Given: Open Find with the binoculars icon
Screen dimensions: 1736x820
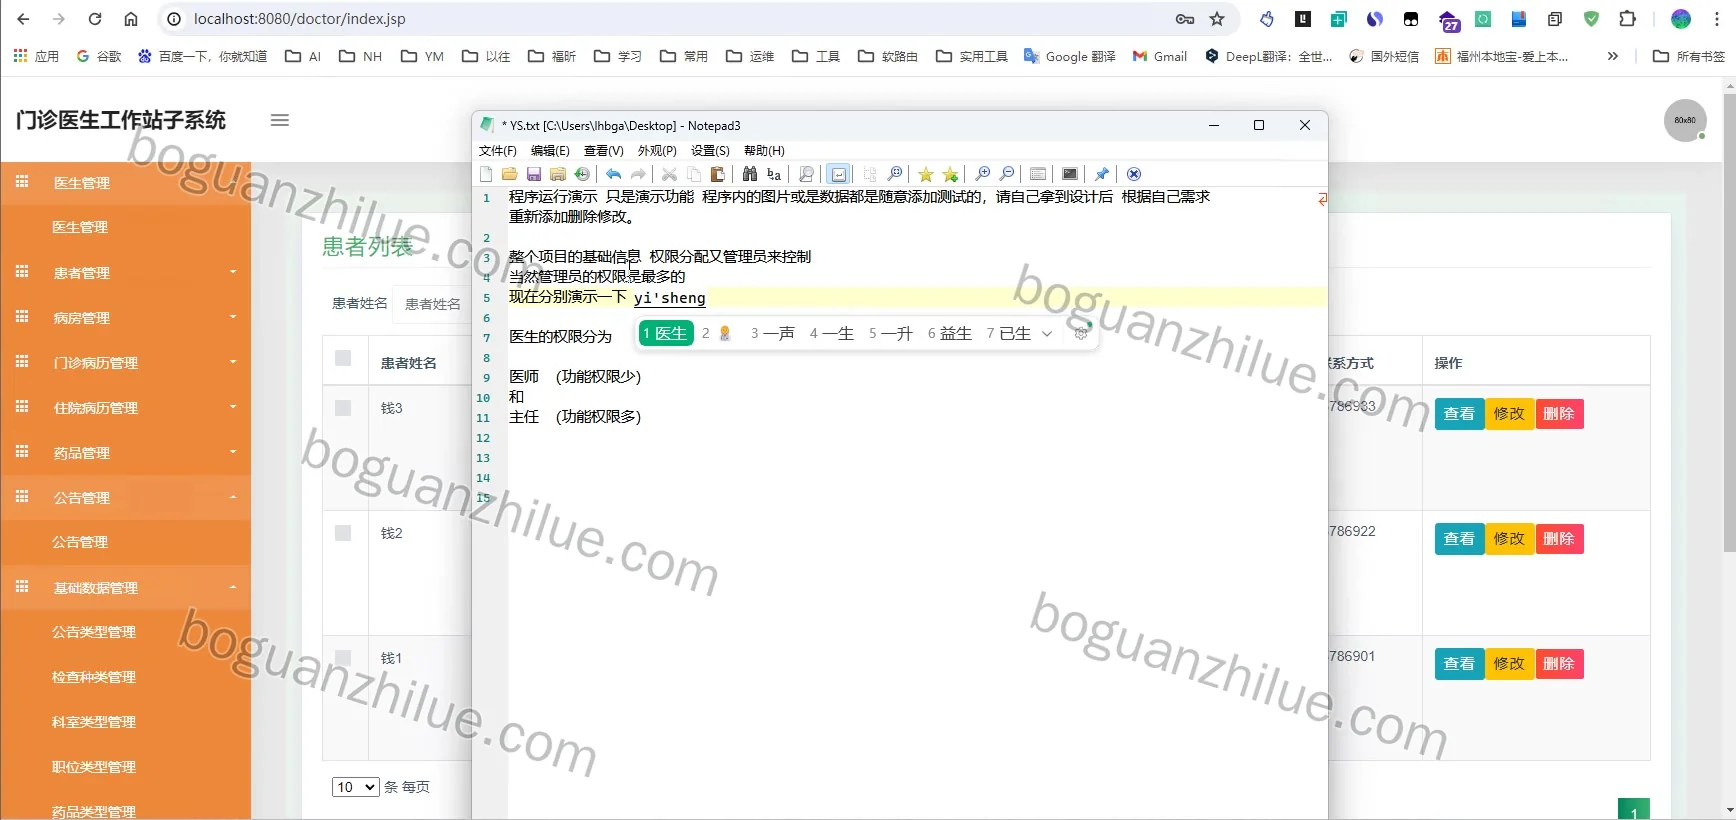Looking at the screenshot, I should pos(750,174).
